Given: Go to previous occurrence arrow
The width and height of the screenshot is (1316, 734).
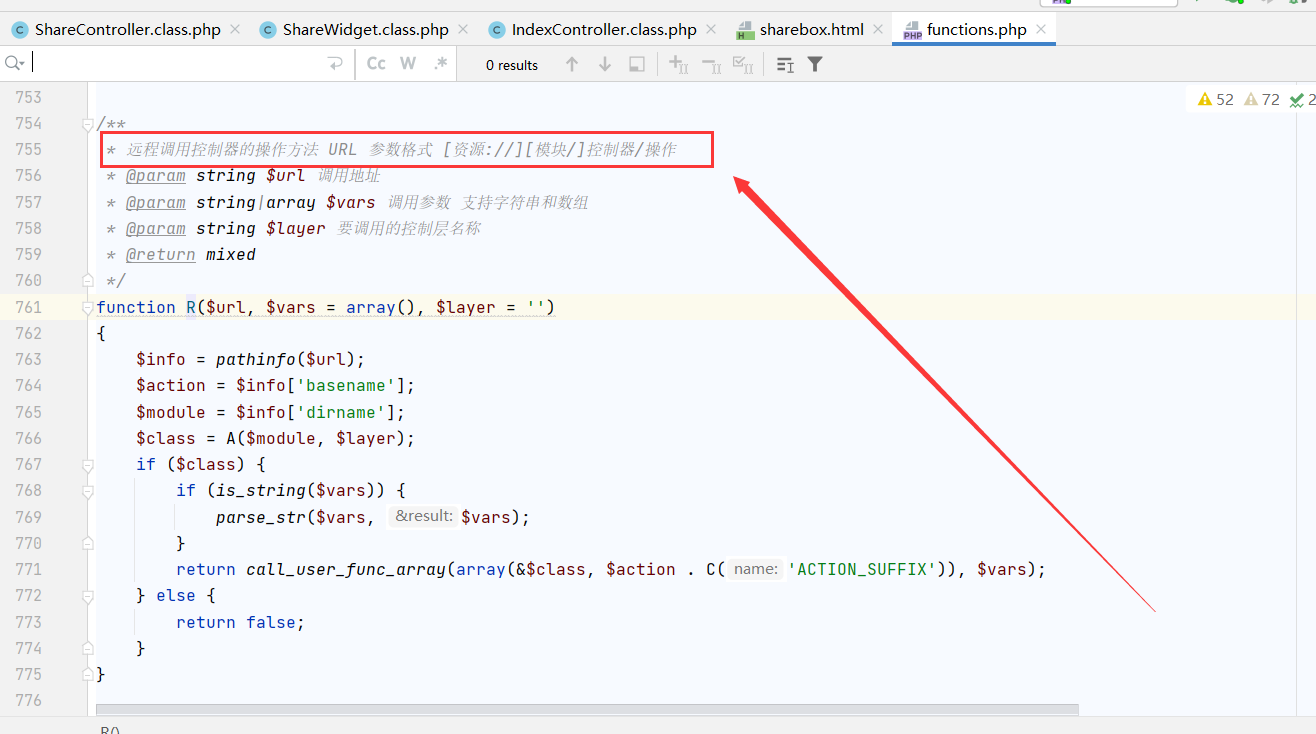Looking at the screenshot, I should pos(572,64).
